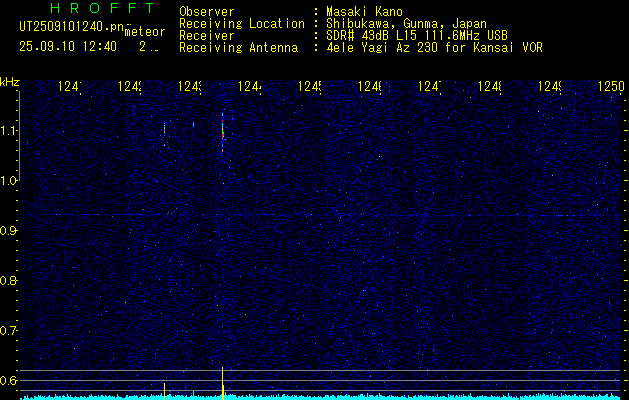Click the Observer label

(x=207, y=11)
